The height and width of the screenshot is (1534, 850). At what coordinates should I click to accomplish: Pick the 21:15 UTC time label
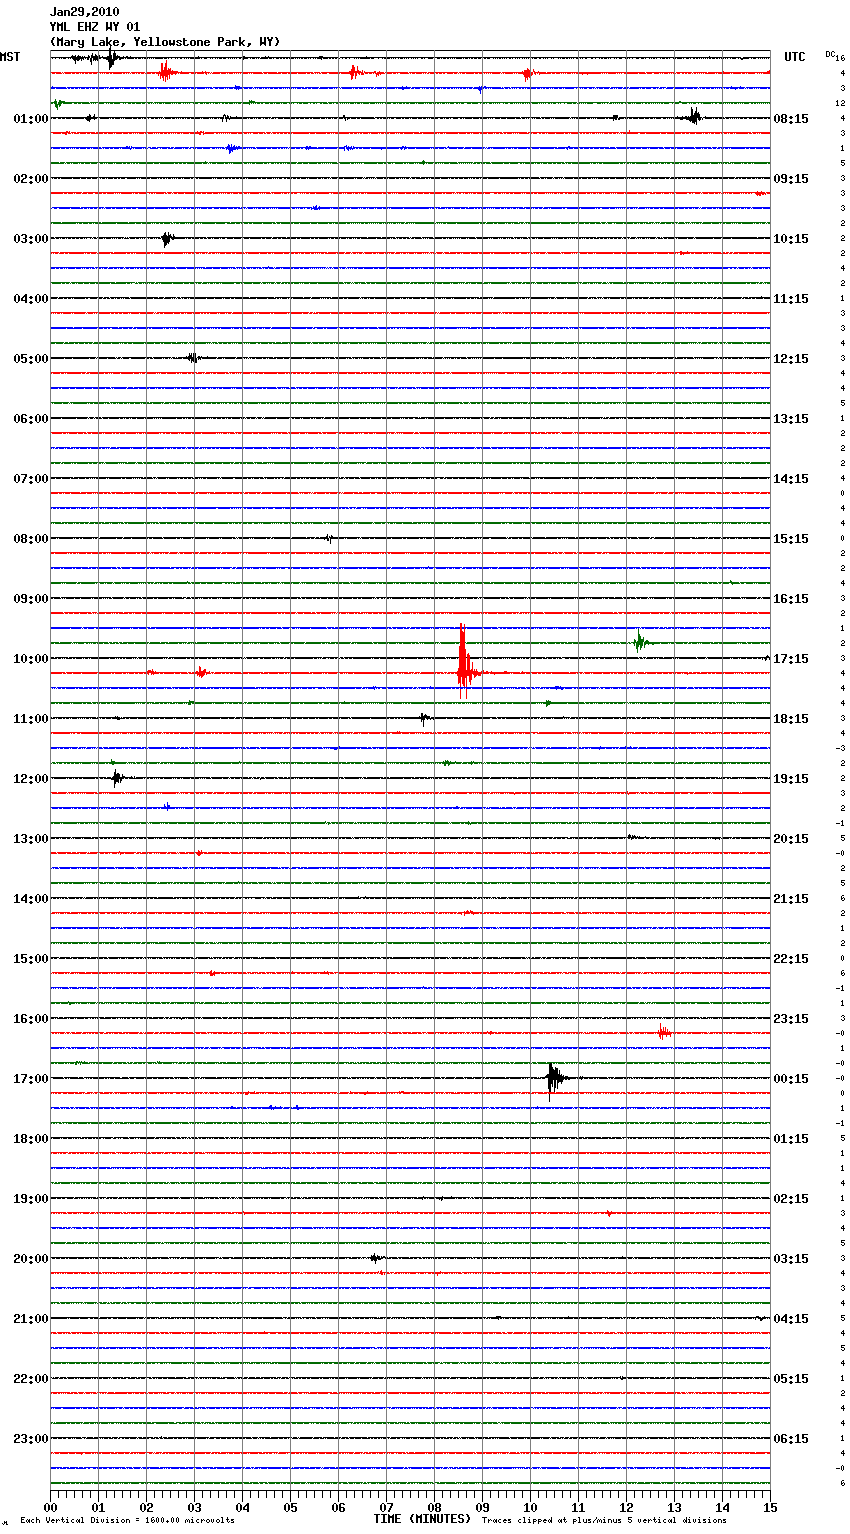[791, 899]
